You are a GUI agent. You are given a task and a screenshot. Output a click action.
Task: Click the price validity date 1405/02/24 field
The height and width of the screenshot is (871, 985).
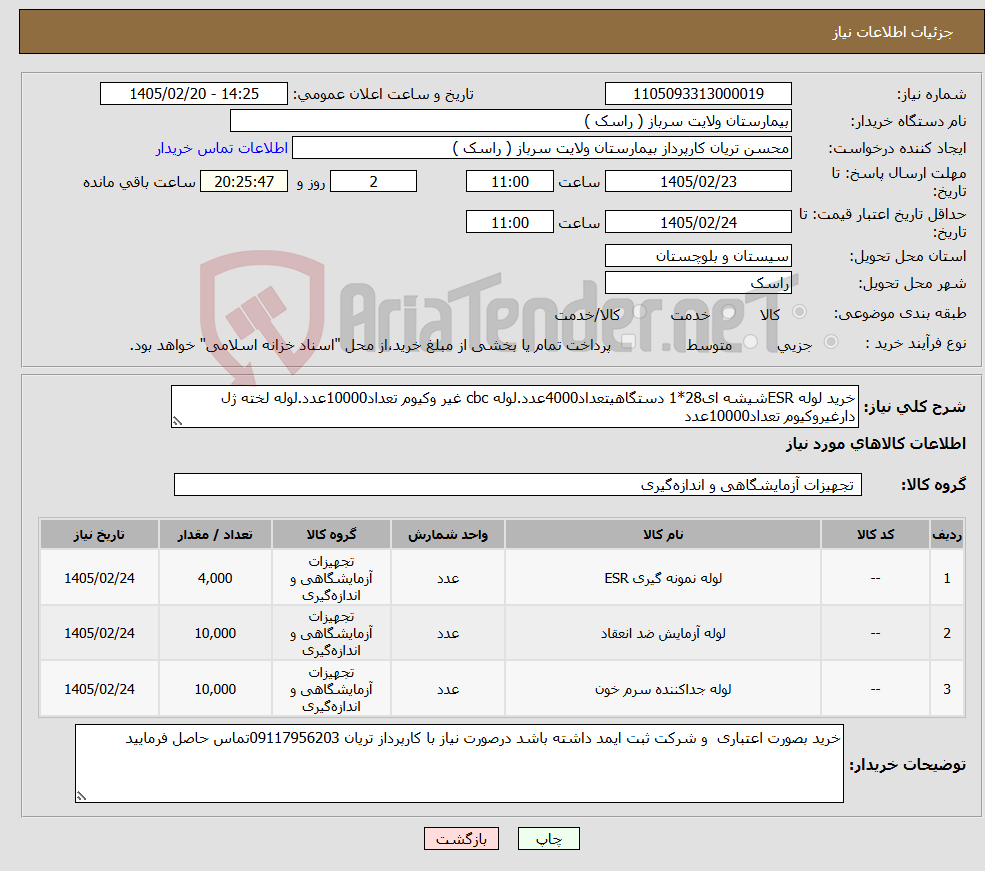pos(698,222)
